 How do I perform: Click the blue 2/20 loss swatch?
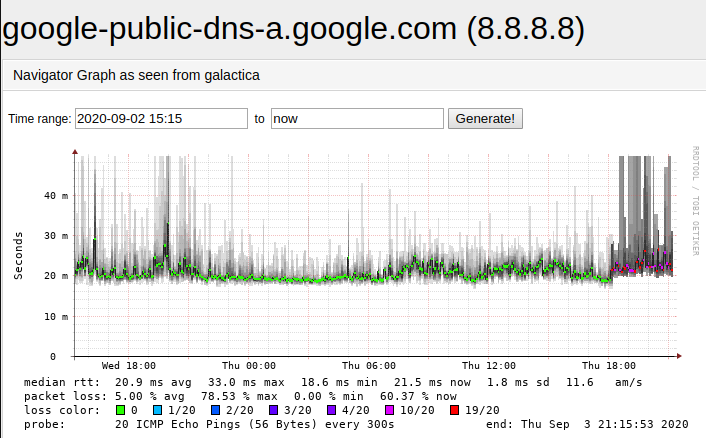(215, 411)
